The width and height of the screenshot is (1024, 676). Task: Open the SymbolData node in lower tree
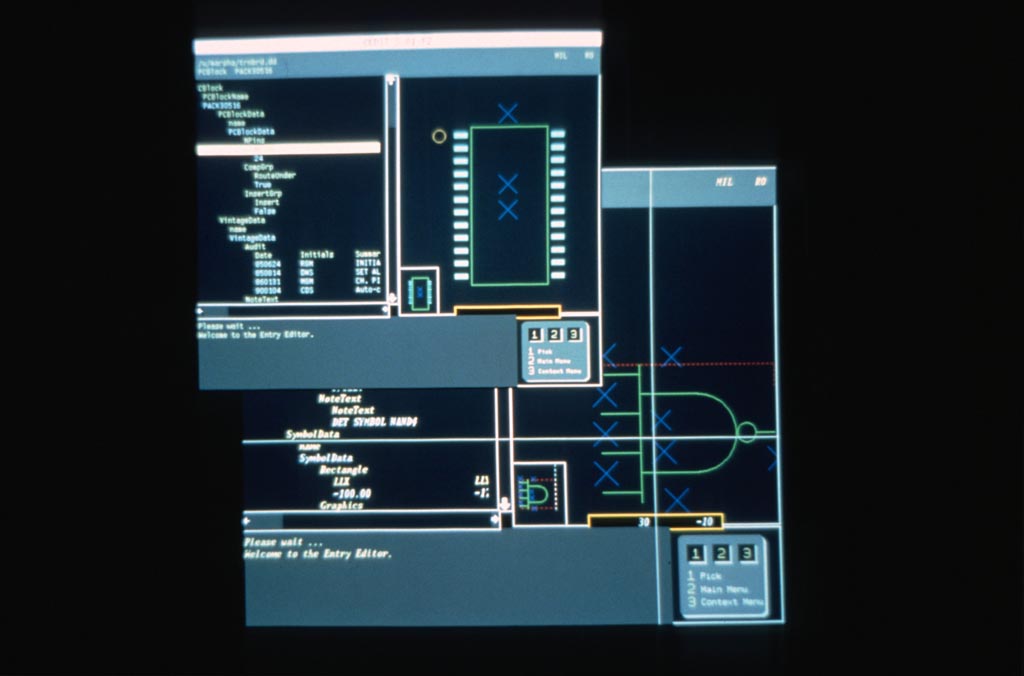(312, 434)
